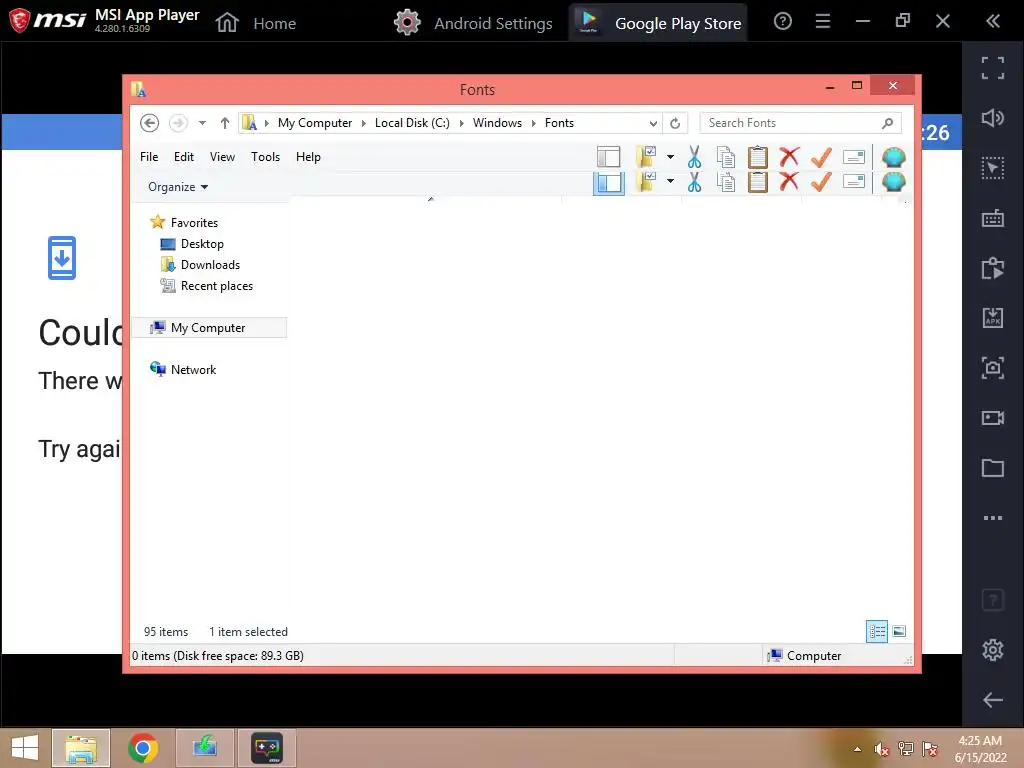The width and height of the screenshot is (1024, 768).
Task: Switch to details view icon
Action: pos(876,631)
